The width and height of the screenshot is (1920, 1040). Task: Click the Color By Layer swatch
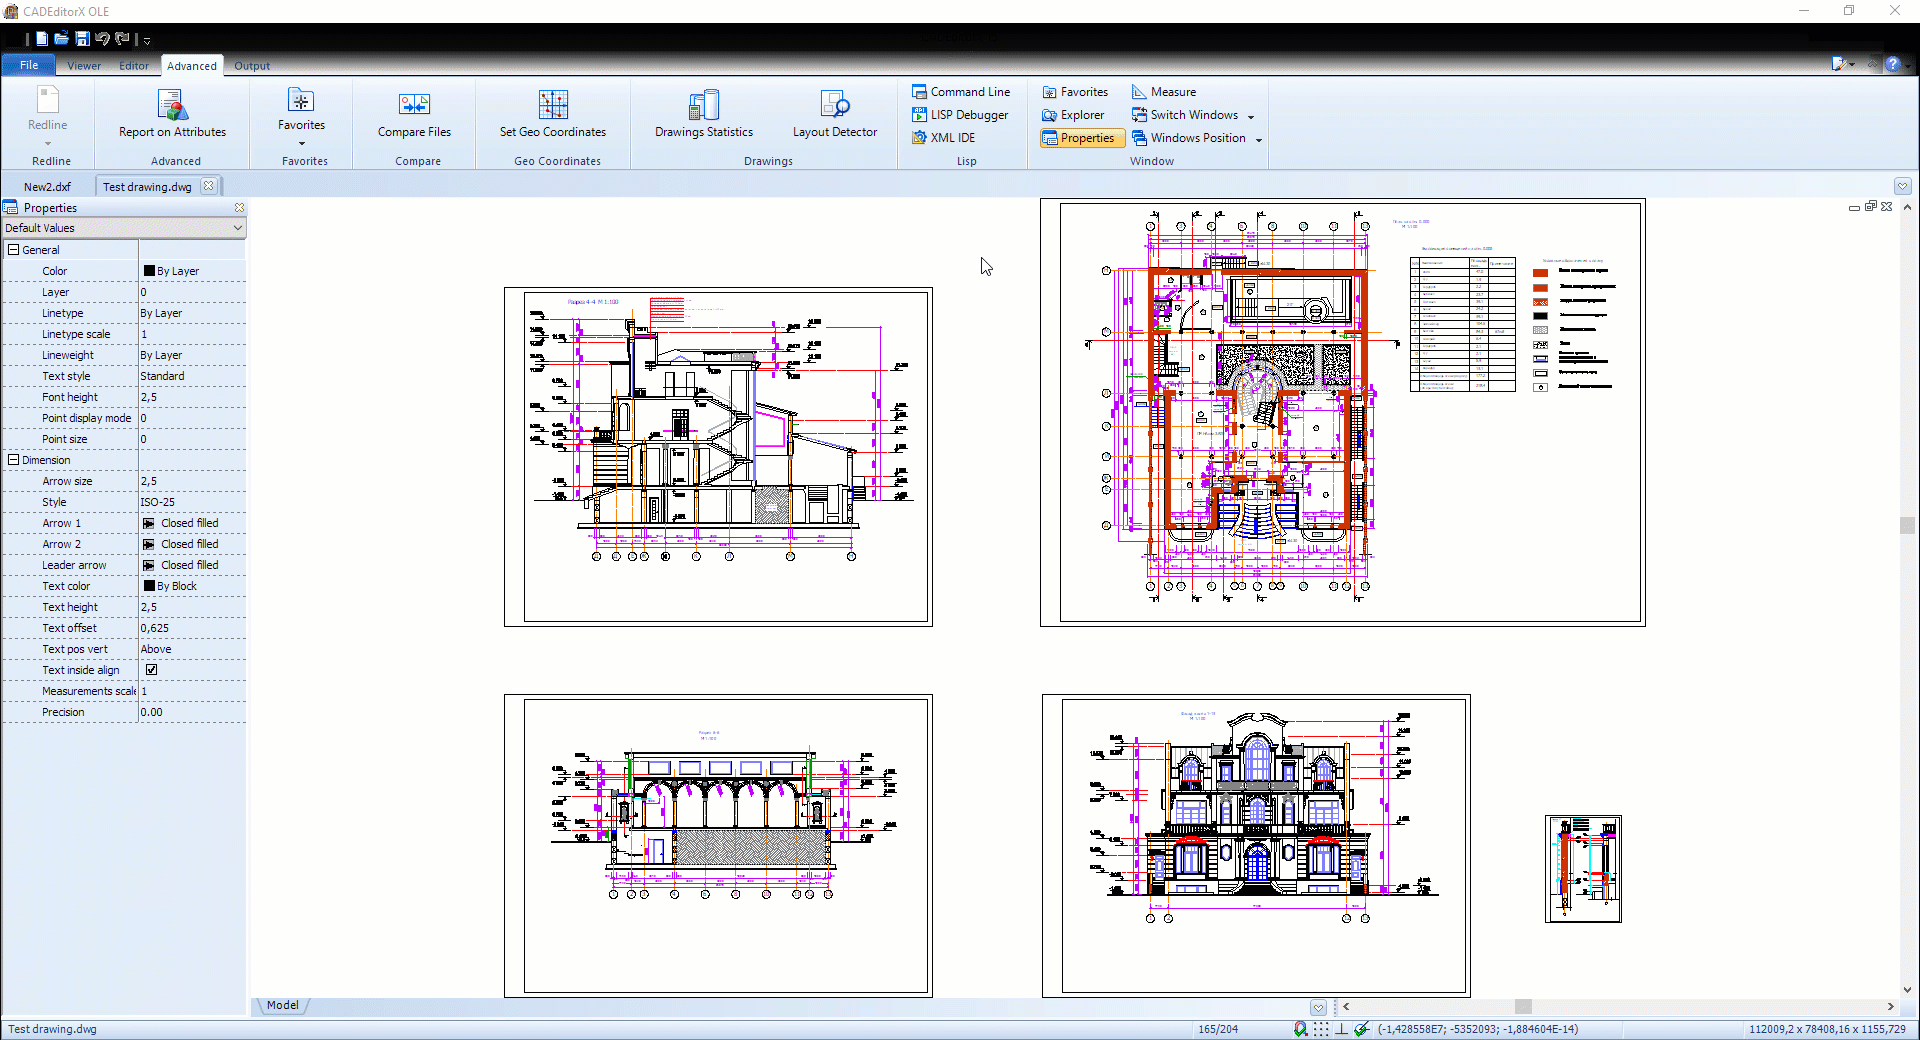click(x=149, y=271)
